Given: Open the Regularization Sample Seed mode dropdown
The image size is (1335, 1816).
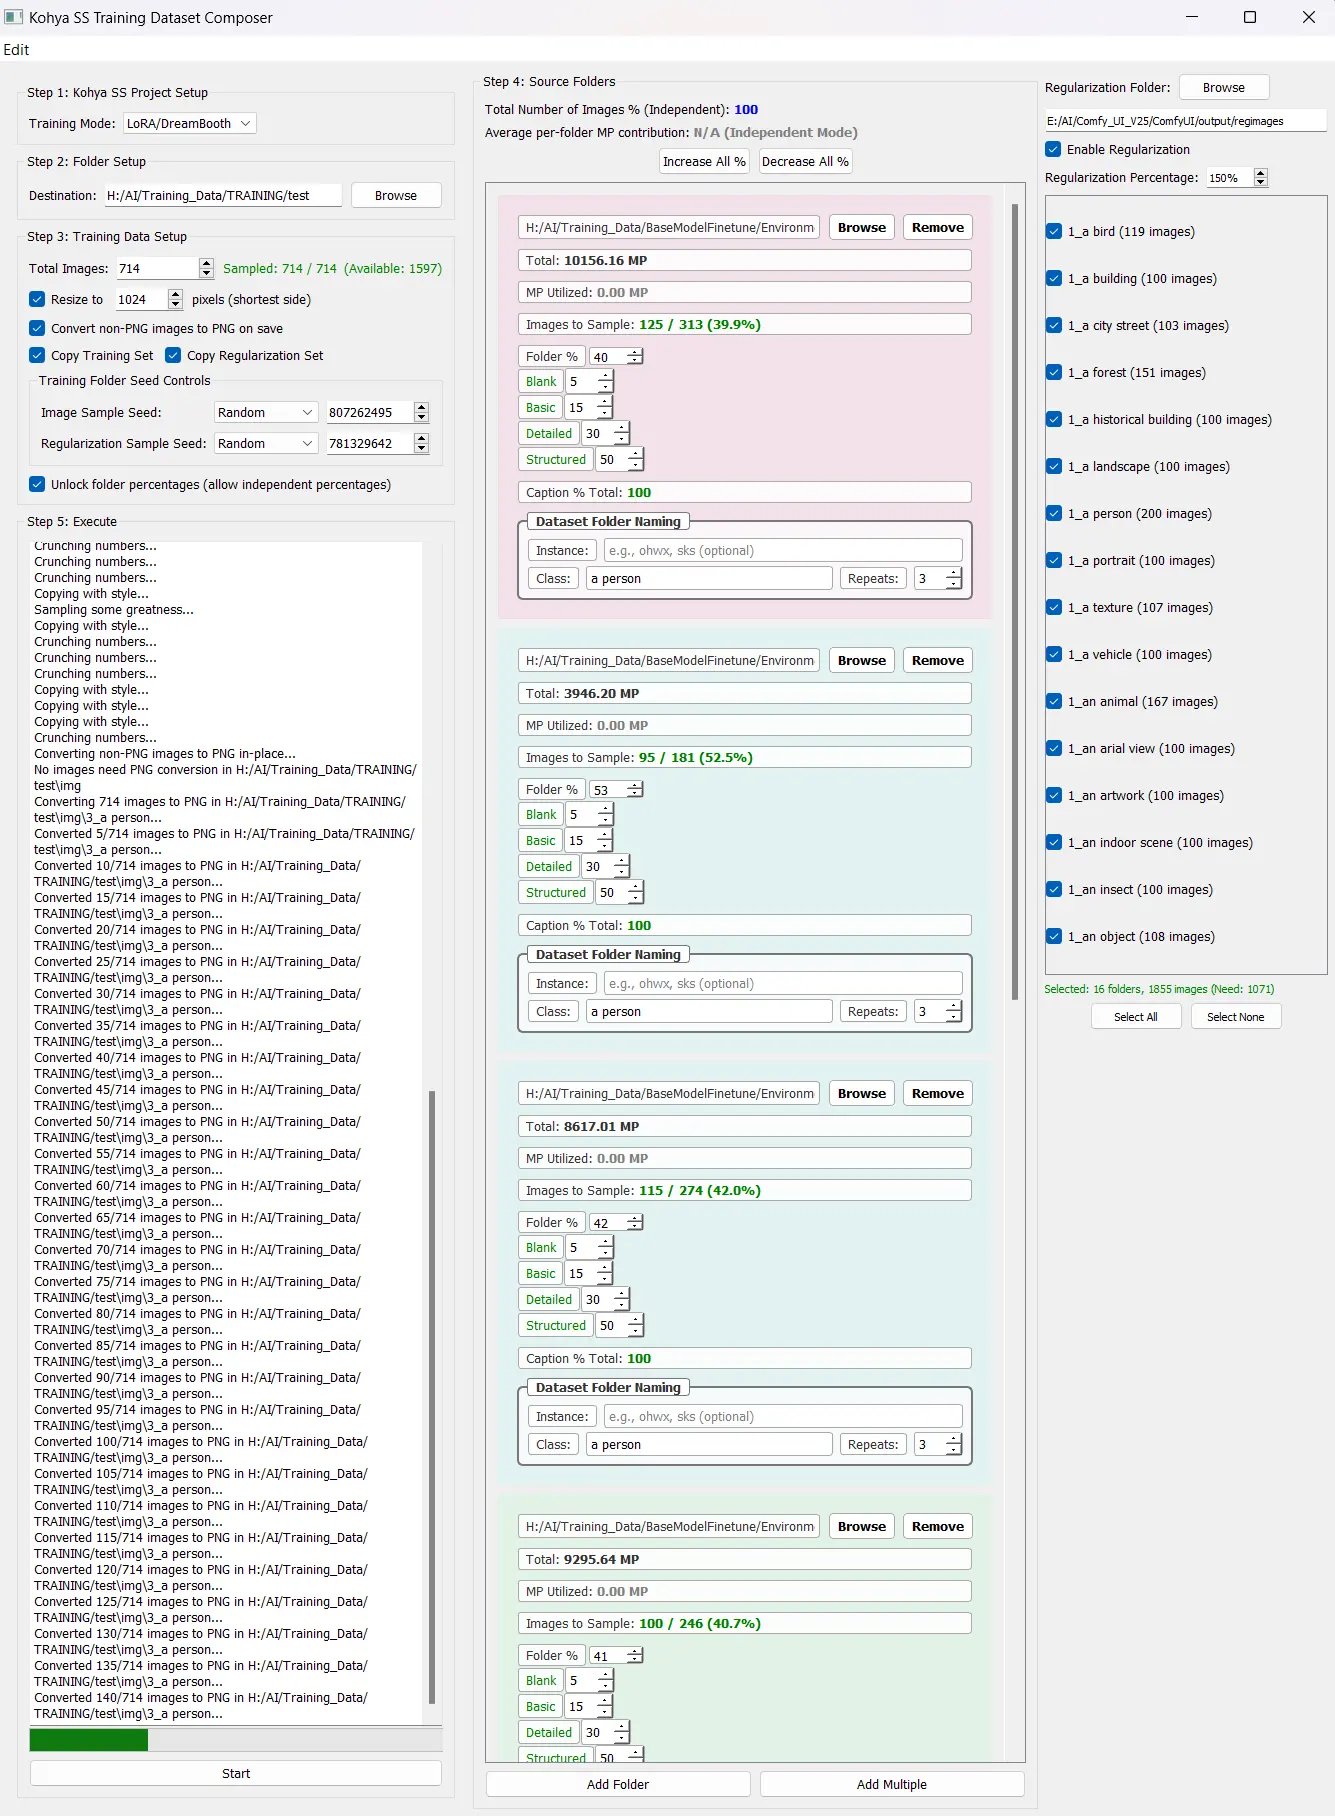Looking at the screenshot, I should [265, 443].
